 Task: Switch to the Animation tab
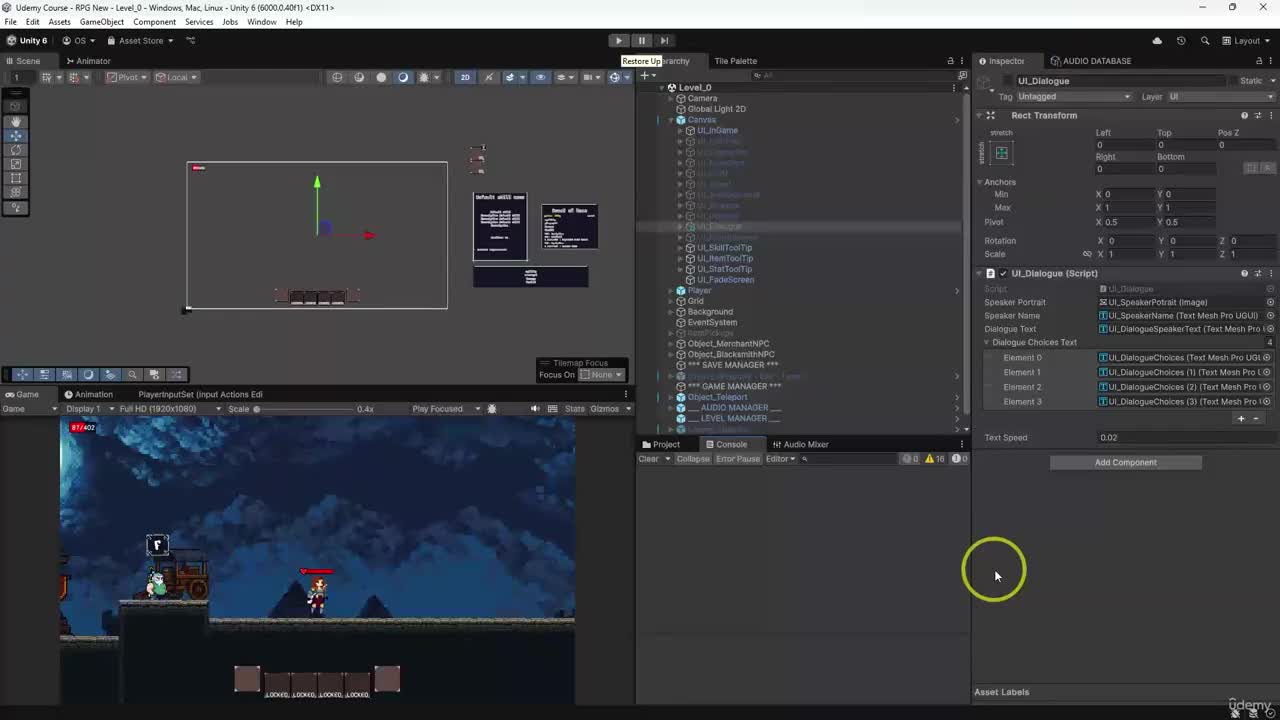tap(89, 394)
